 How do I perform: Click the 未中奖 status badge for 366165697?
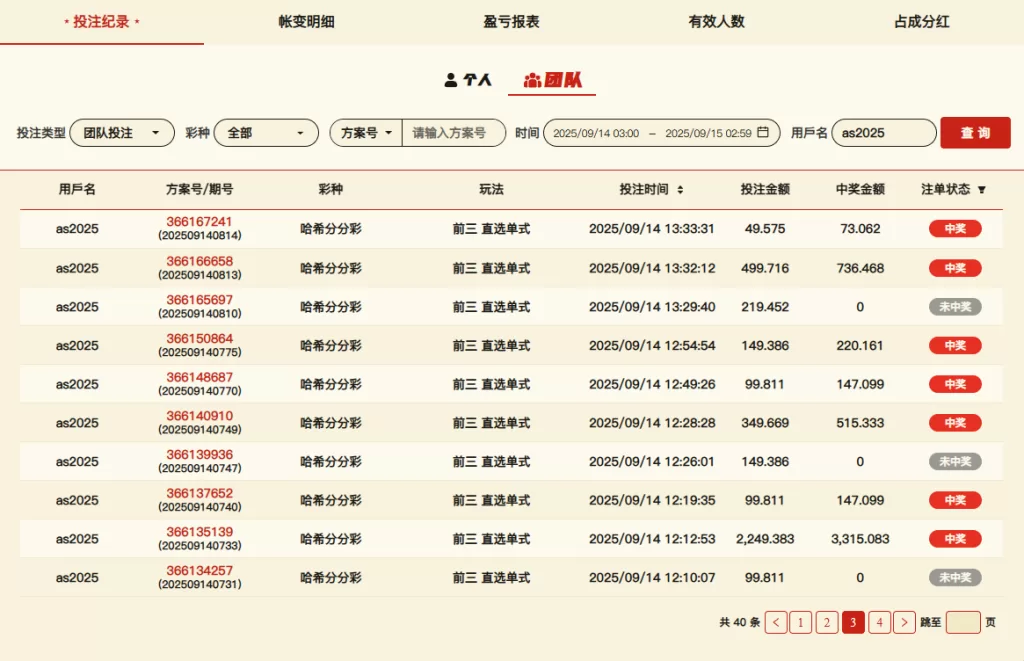[955, 307]
